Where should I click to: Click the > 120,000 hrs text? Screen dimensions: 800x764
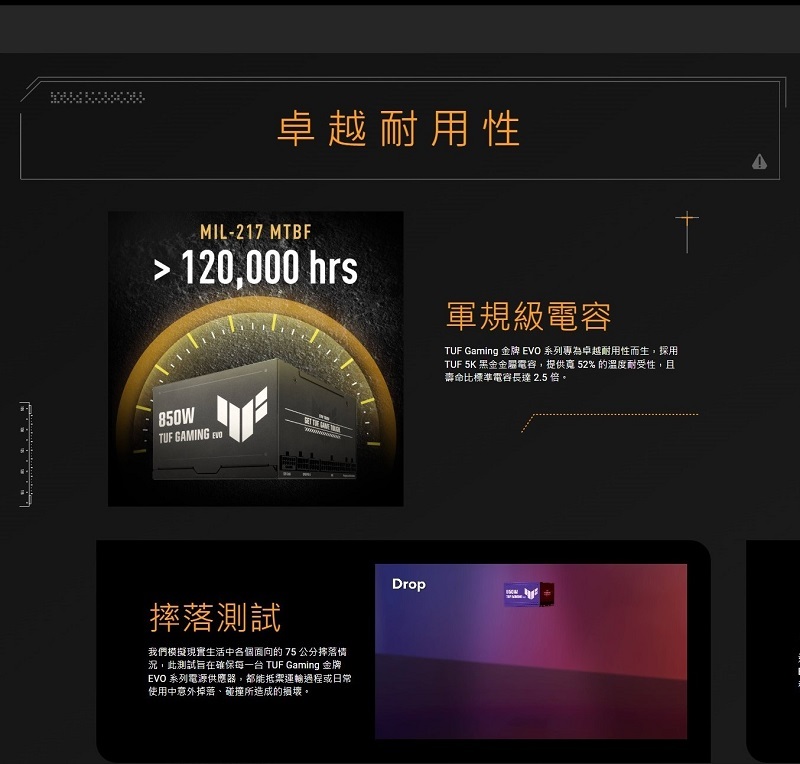tap(255, 268)
